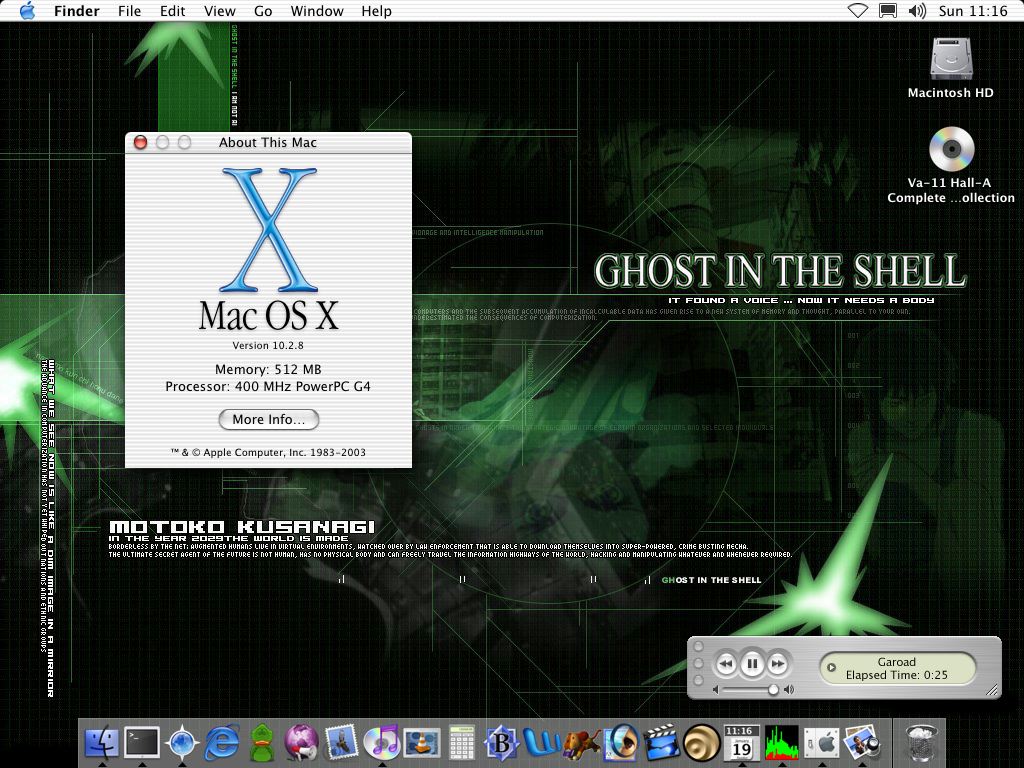Open the Help menu
The image size is (1024, 768).
(376, 11)
